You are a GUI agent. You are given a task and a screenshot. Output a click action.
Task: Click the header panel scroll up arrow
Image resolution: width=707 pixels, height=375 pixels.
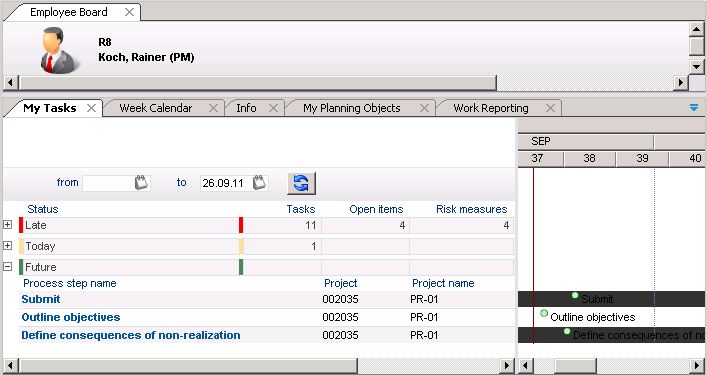pos(697,29)
